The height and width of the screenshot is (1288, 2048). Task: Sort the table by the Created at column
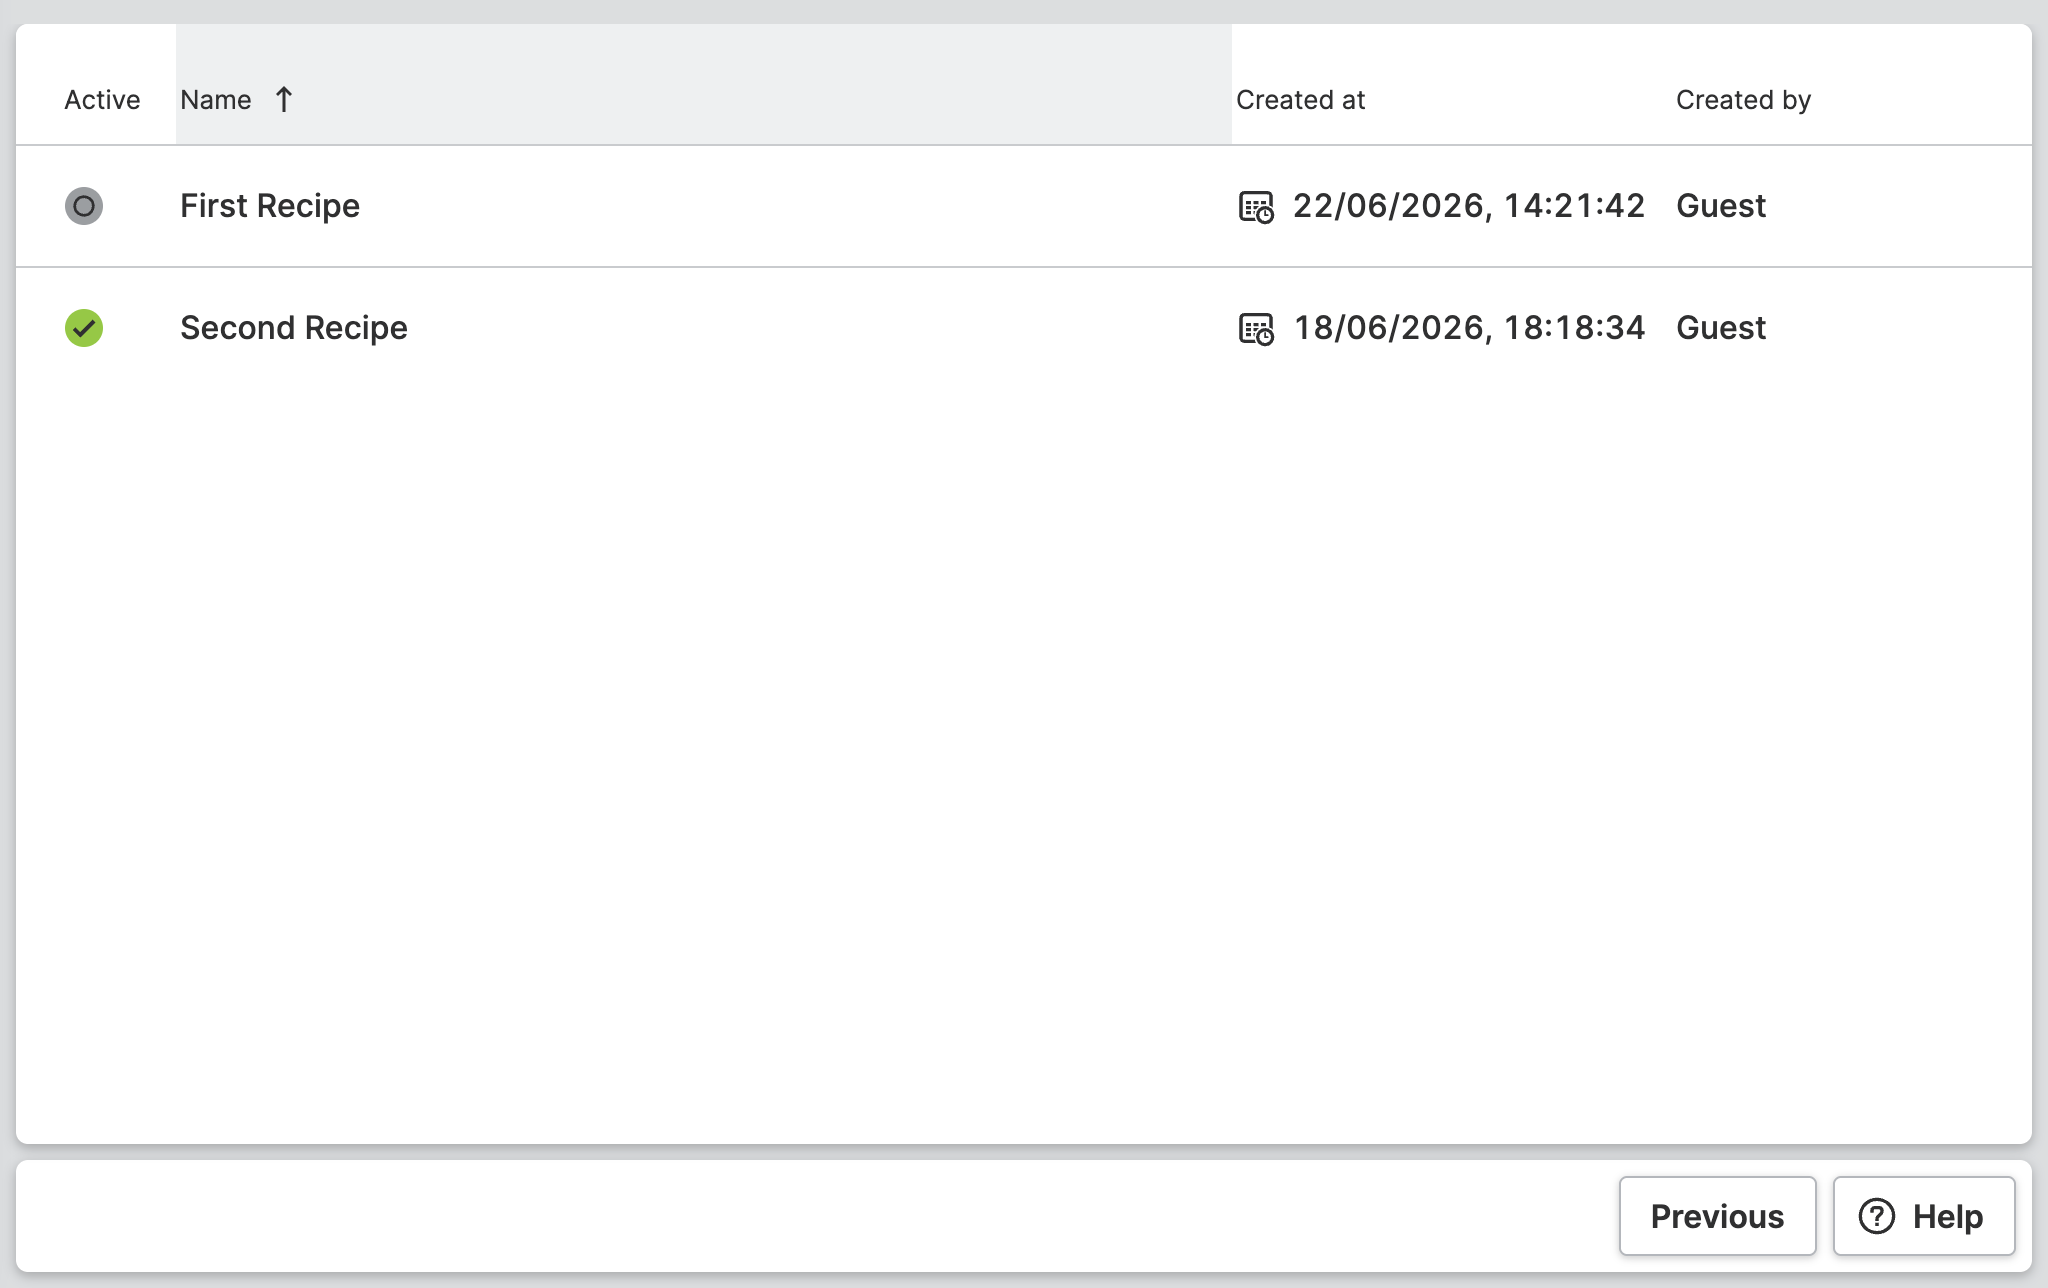[x=1300, y=100]
